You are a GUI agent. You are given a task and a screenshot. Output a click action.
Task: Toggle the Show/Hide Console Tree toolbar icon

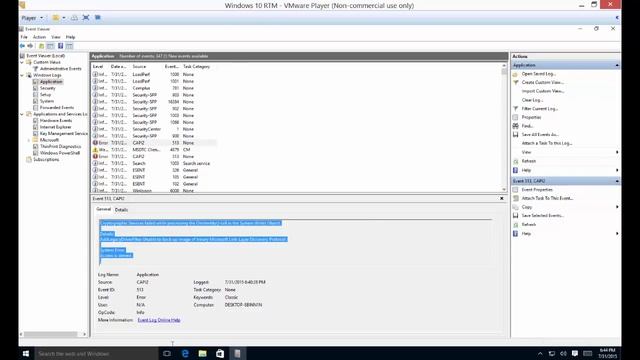50,46
